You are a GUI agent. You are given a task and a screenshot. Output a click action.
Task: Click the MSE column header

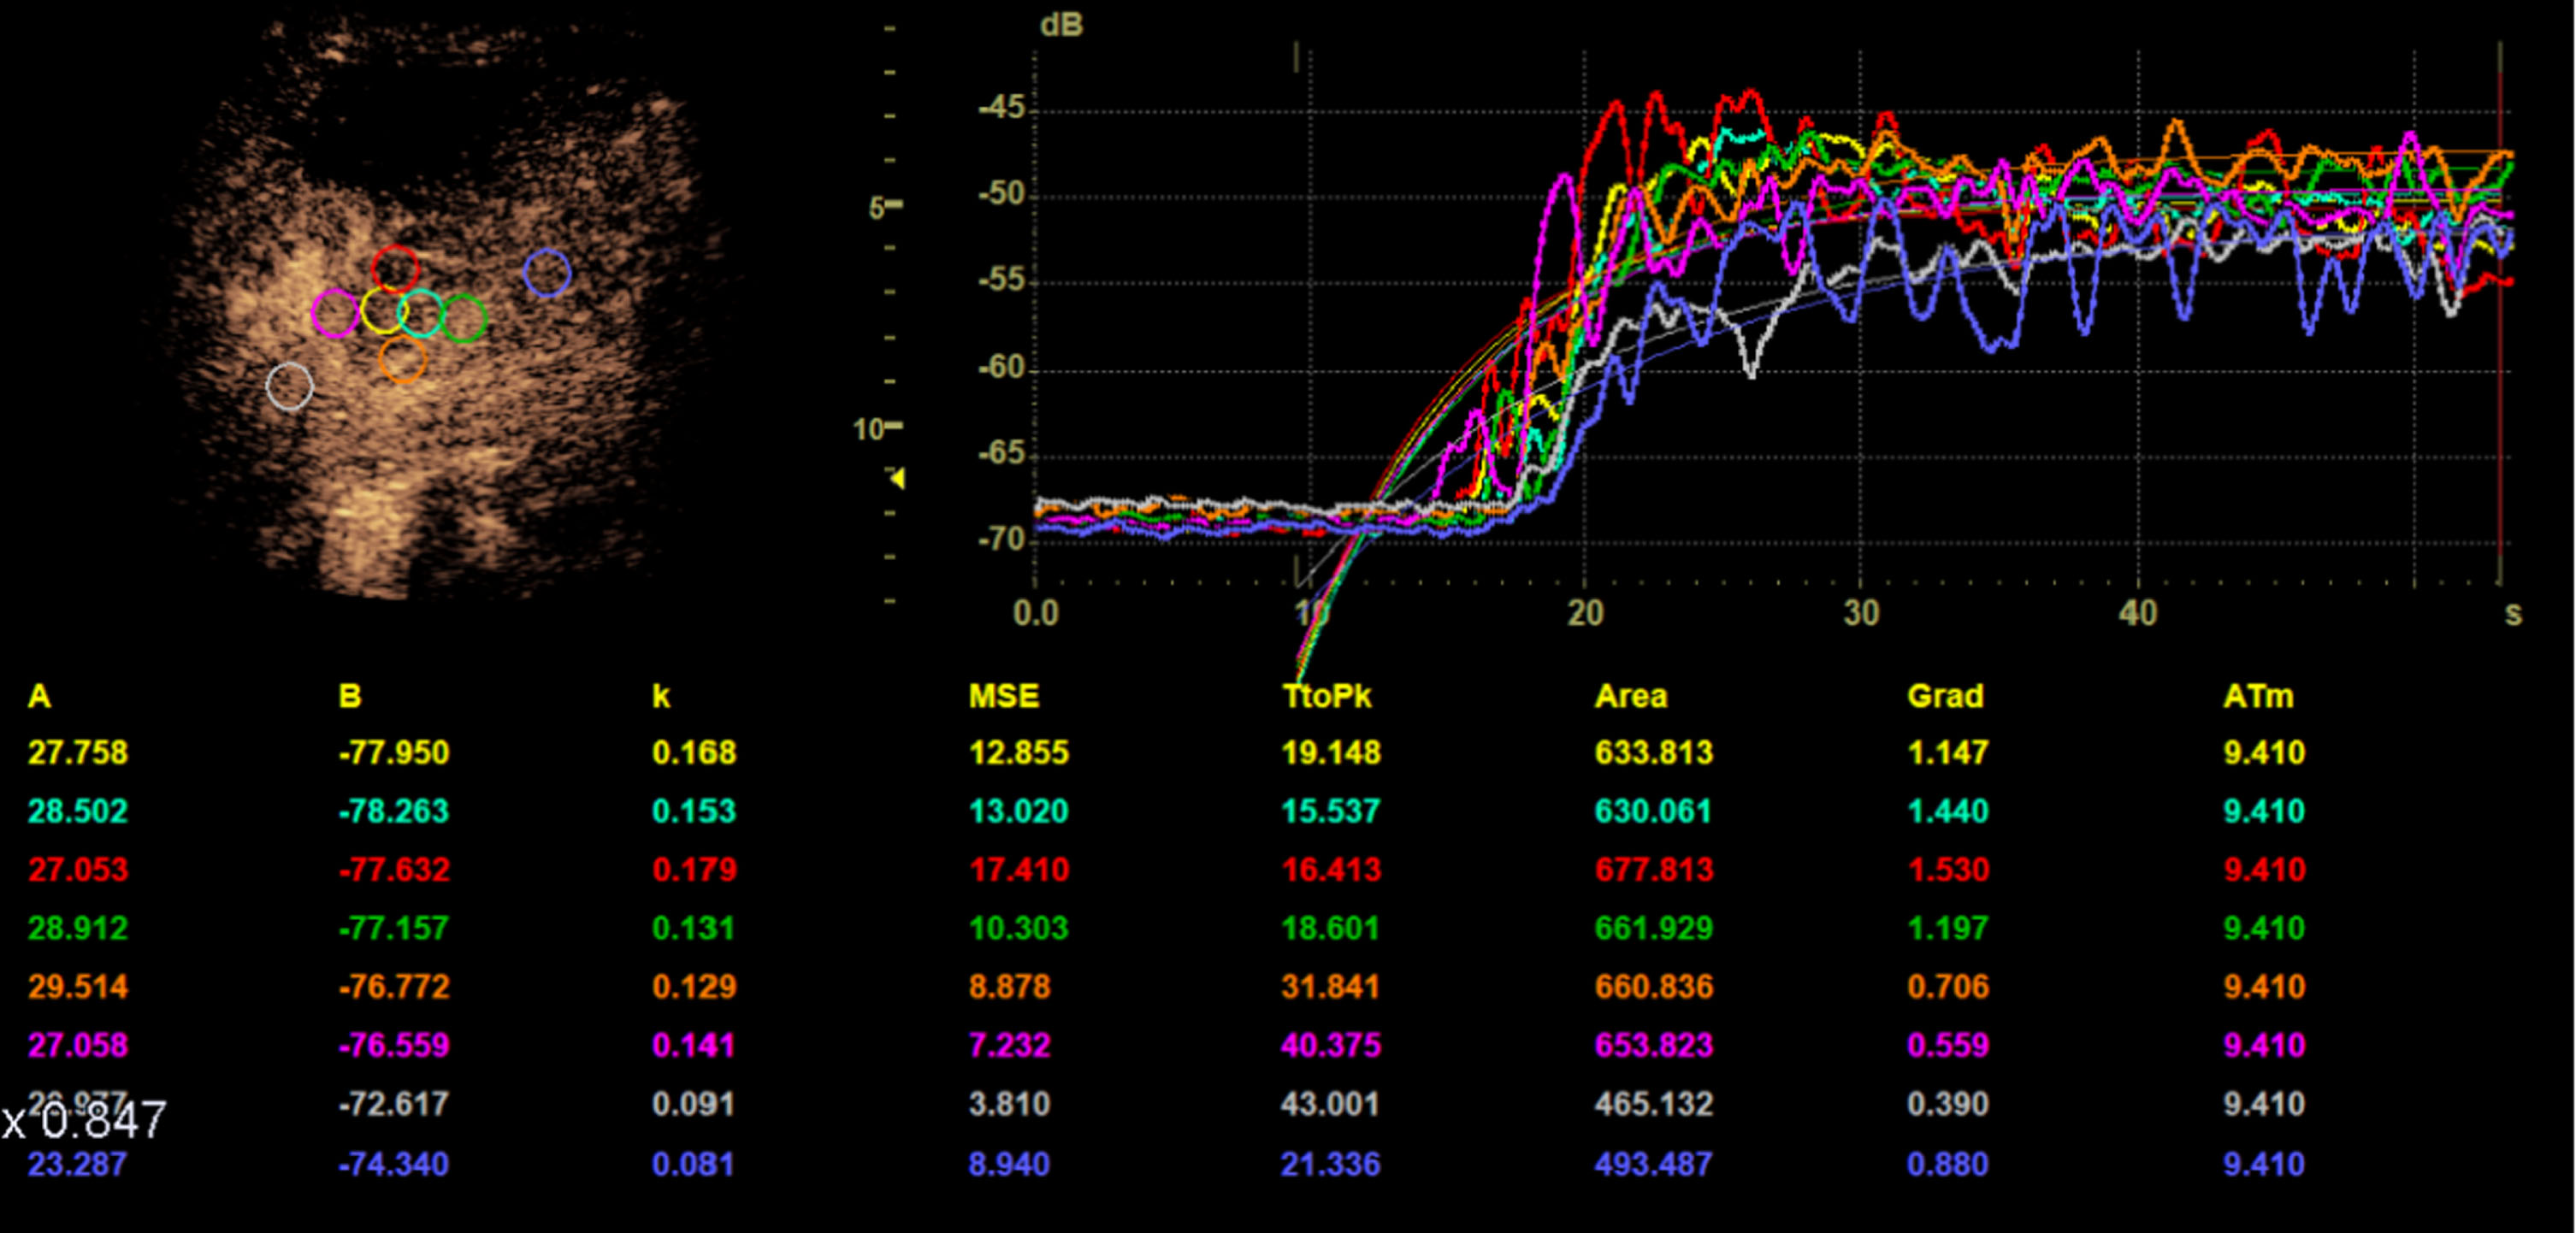click(x=1004, y=696)
